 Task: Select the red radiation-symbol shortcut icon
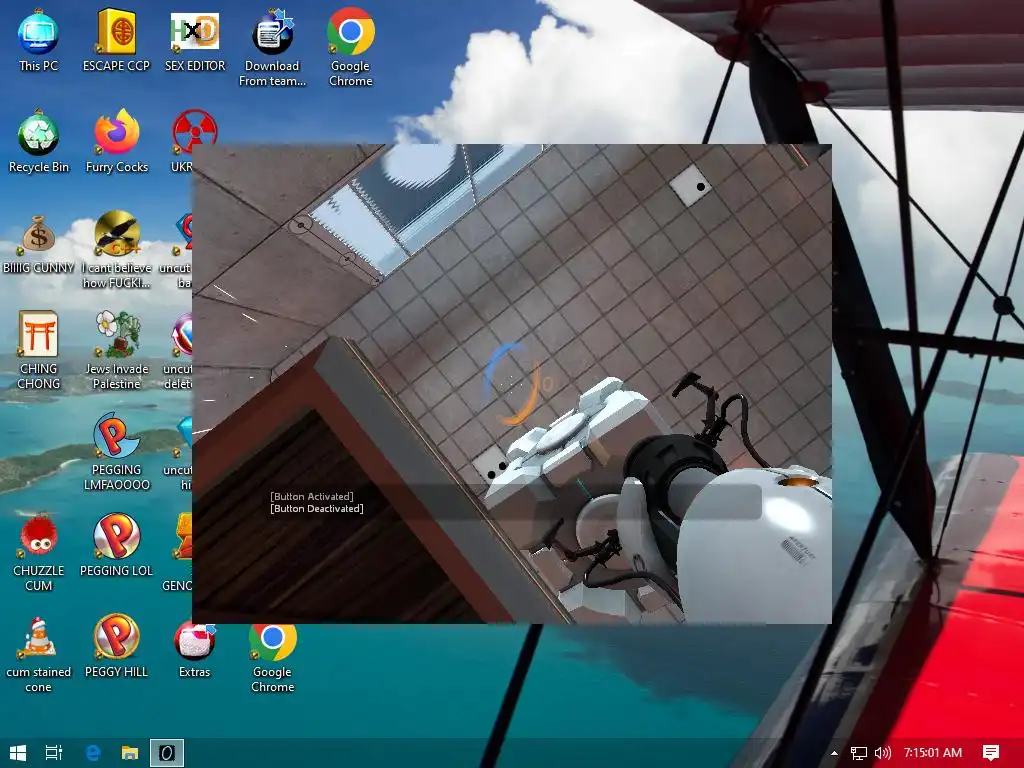(x=194, y=132)
